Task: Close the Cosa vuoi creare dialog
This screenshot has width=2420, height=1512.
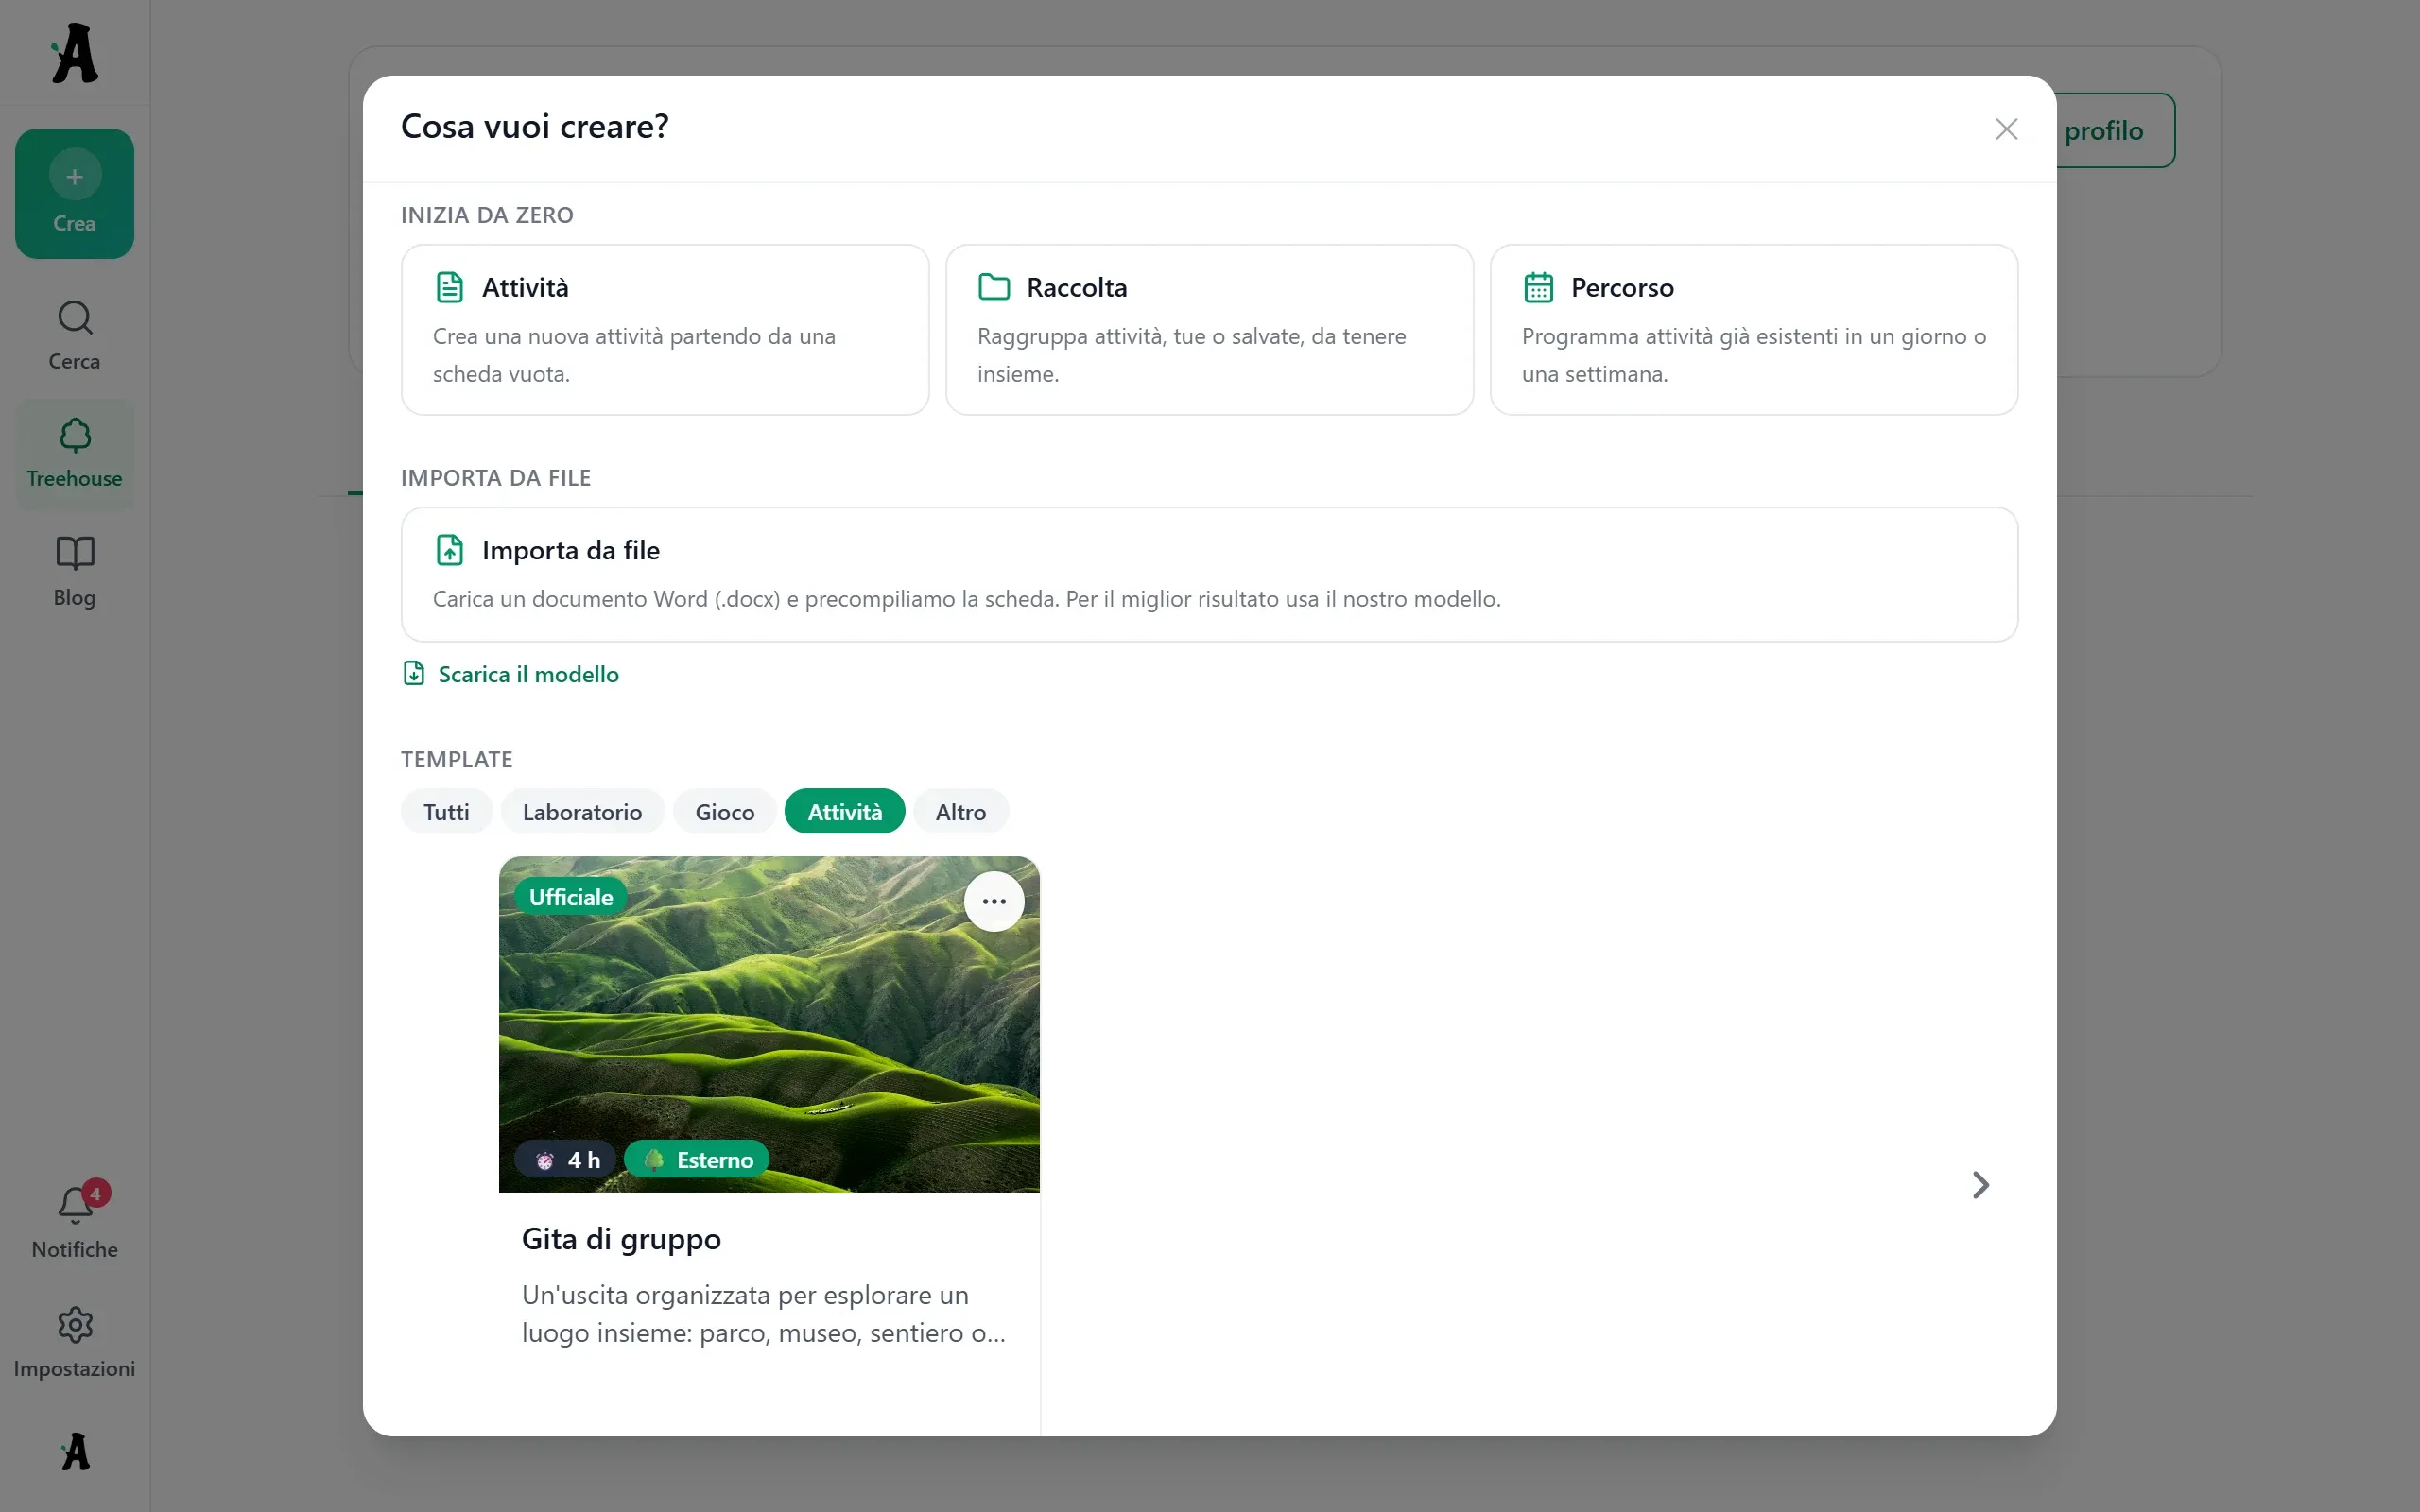Action: tap(2006, 129)
